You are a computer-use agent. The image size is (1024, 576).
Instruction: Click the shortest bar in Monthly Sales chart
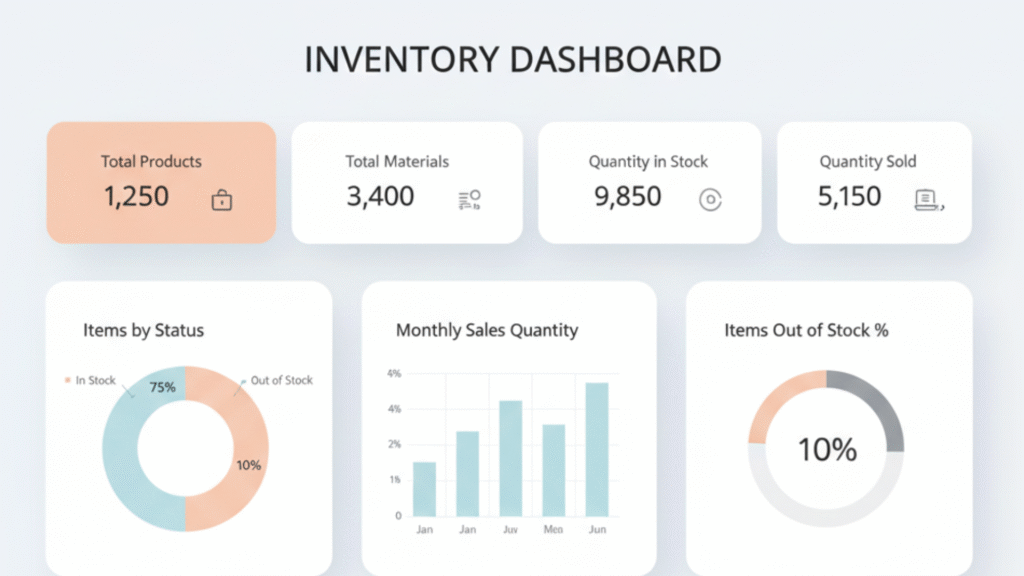(x=424, y=489)
